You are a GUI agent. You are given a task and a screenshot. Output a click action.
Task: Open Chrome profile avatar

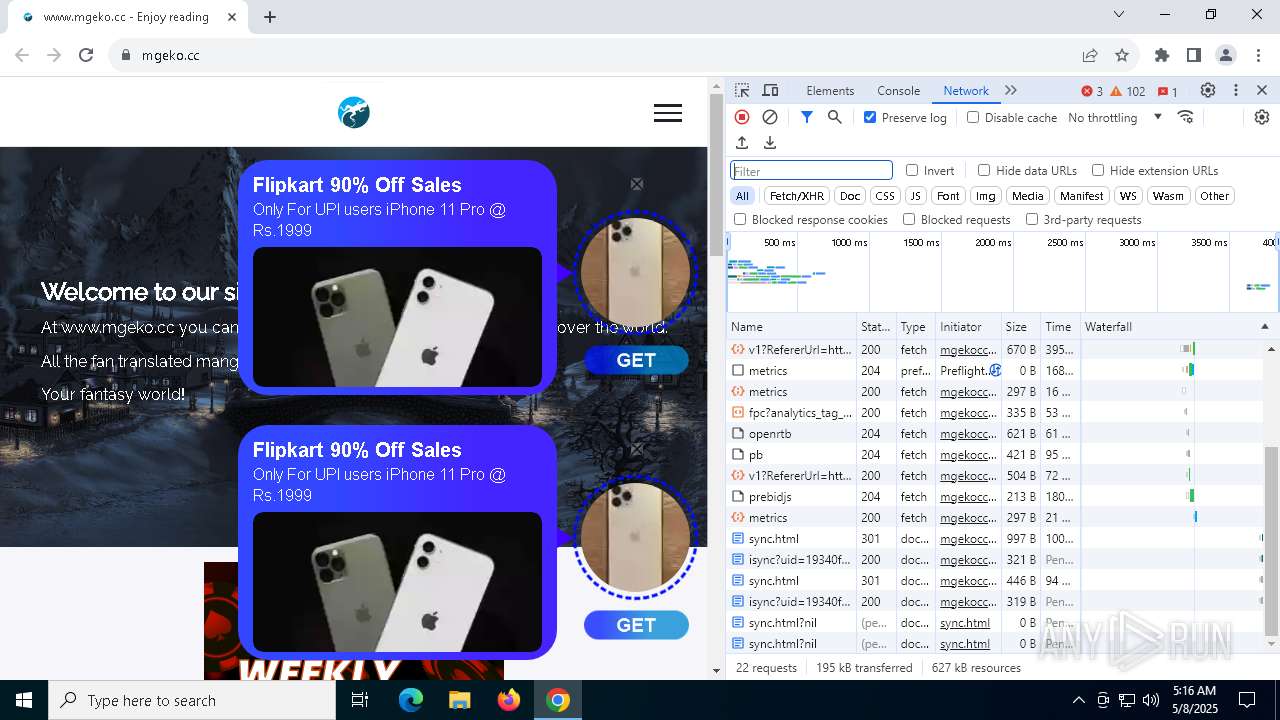[x=1226, y=55]
